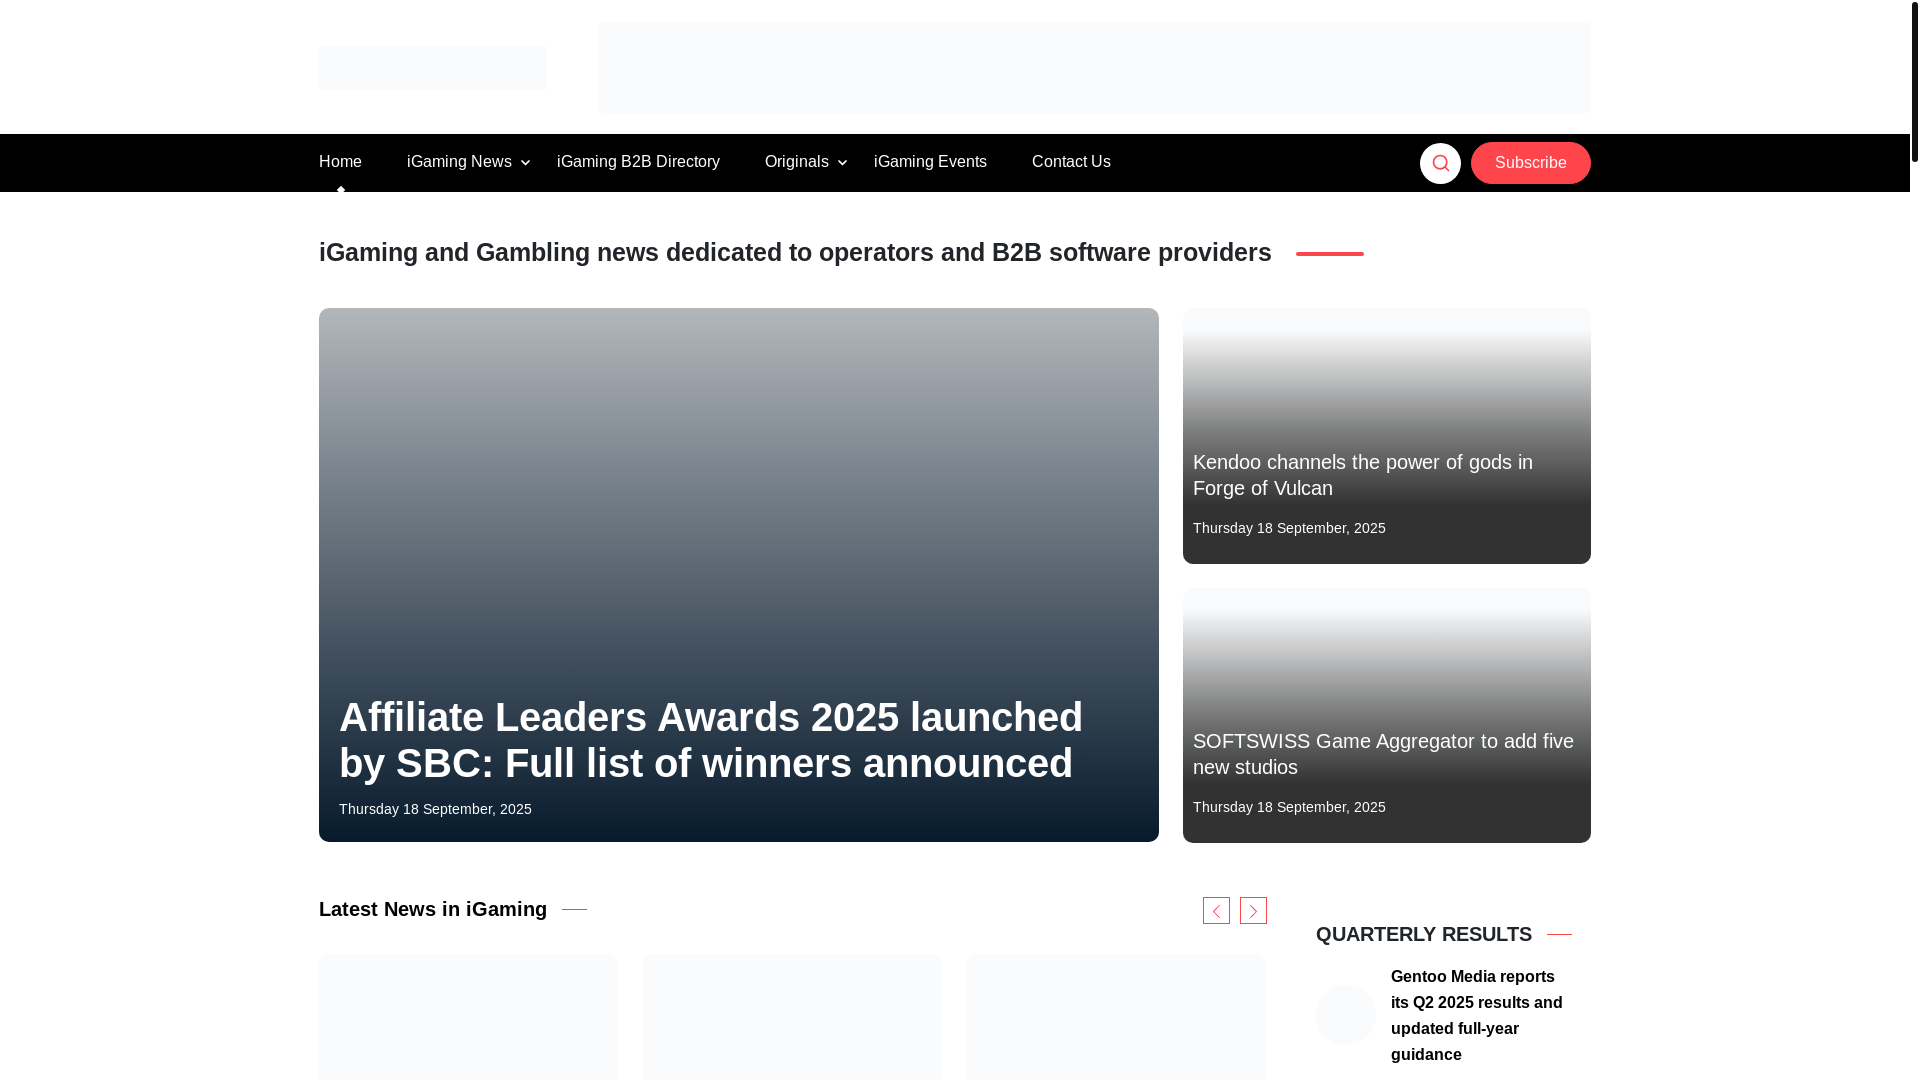
Task: Open the Originals menu
Action: click(796, 162)
